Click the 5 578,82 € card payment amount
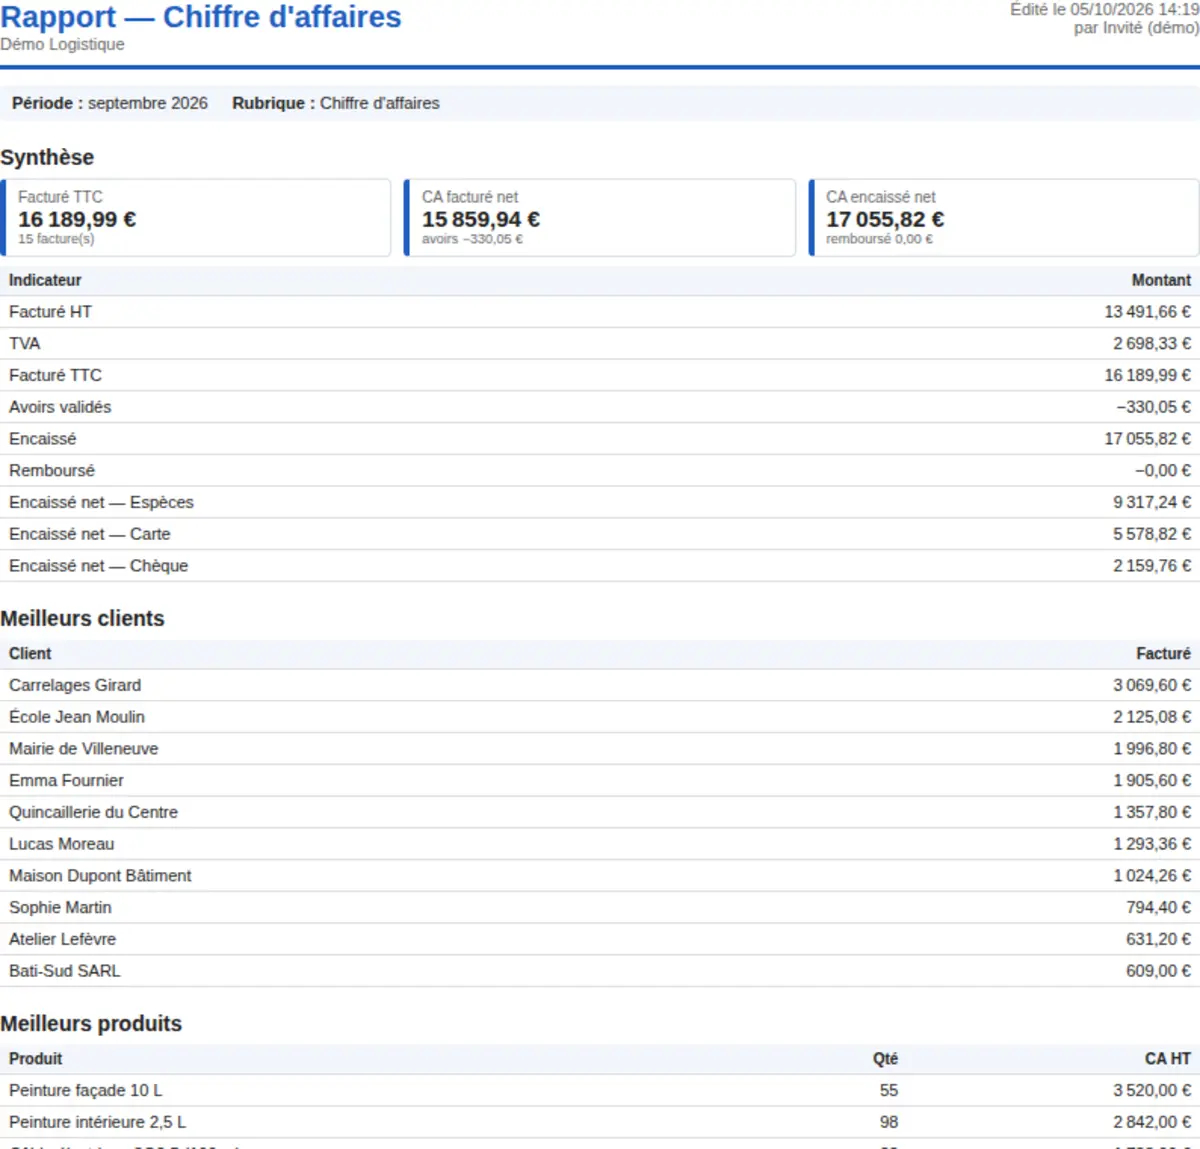 point(1152,534)
